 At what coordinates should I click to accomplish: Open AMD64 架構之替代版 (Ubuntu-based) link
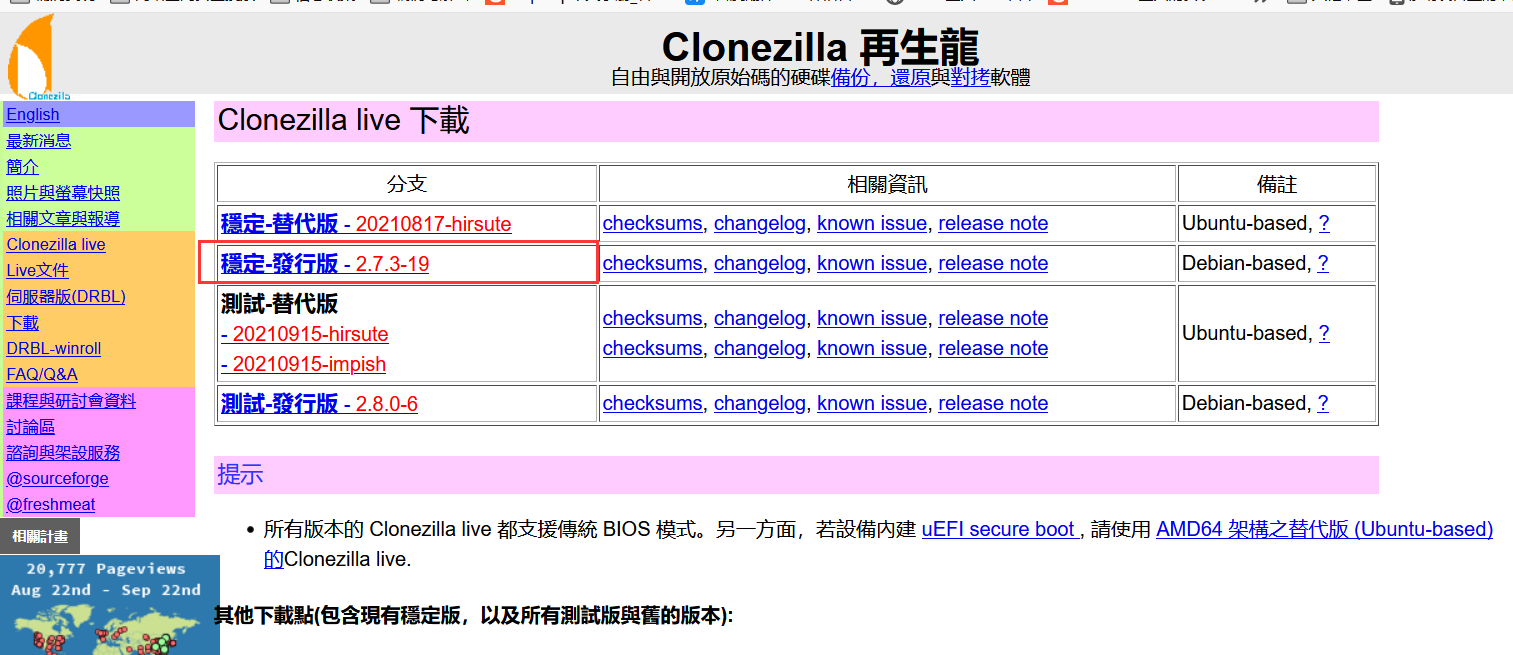(x=1324, y=530)
